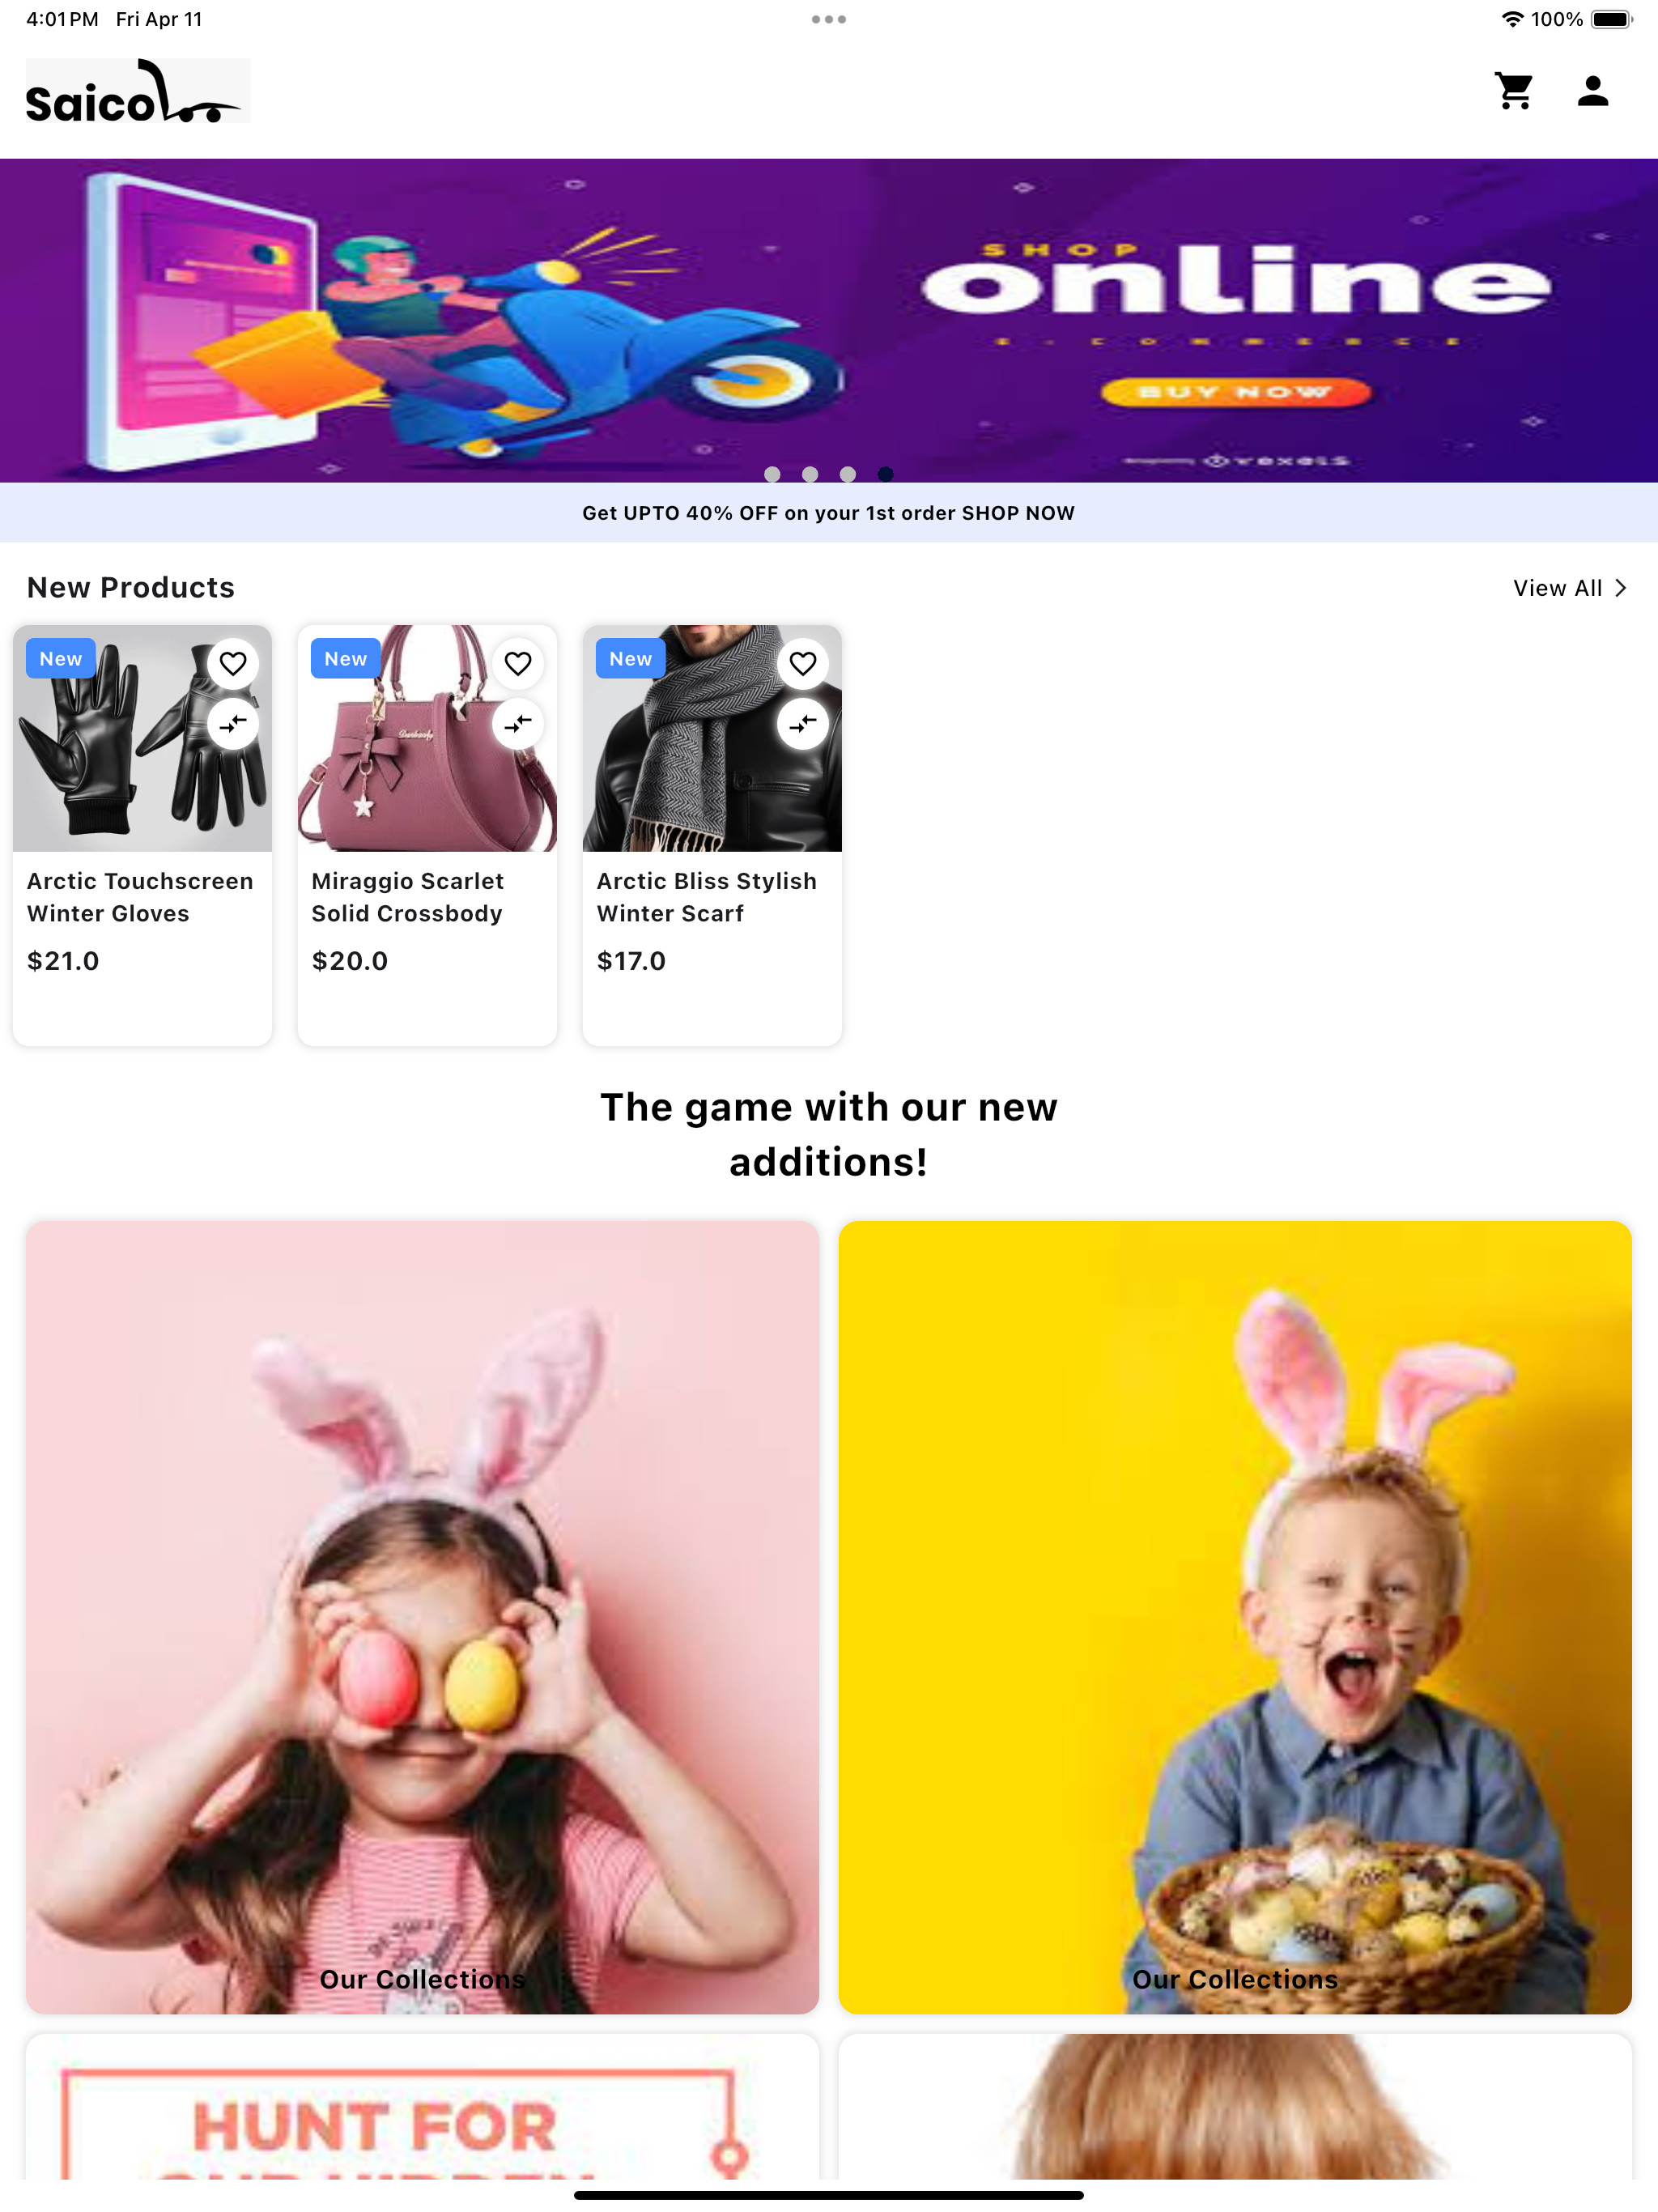Compare the Arctic Touchscreen Winter Gloves
Viewport: 1658px width, 2212px height.
[233, 723]
